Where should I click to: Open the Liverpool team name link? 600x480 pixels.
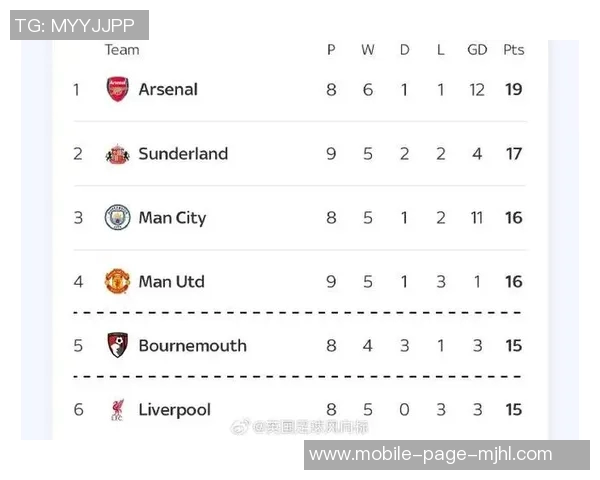pos(175,410)
